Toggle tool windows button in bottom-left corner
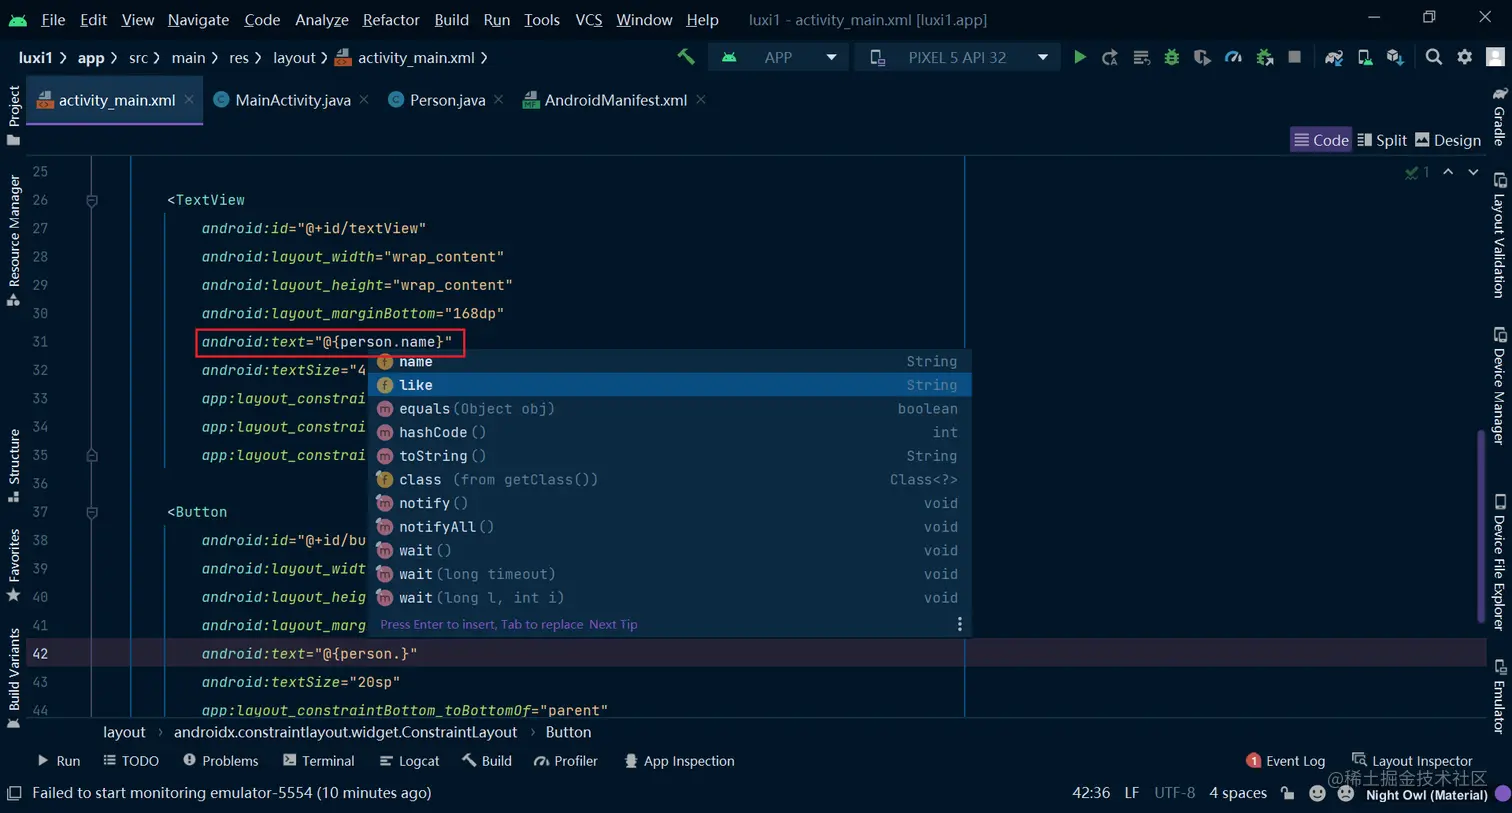Viewport: 1512px width, 813px height. pyautogui.click(x=13, y=793)
